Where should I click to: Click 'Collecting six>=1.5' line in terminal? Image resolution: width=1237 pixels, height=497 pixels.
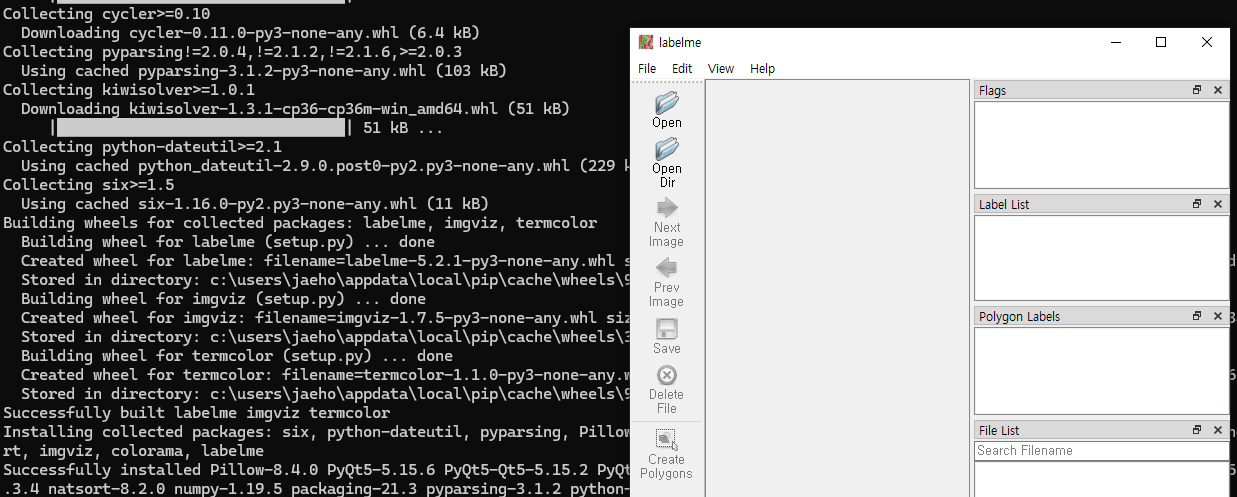89,185
